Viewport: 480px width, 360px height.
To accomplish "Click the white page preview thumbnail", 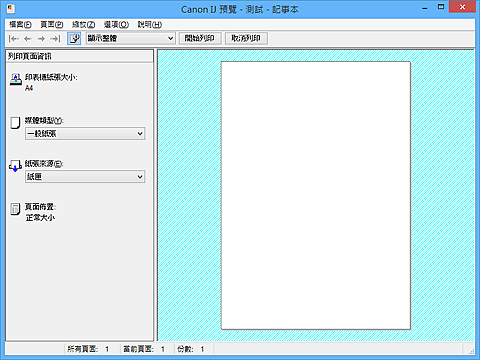I will click(316, 195).
